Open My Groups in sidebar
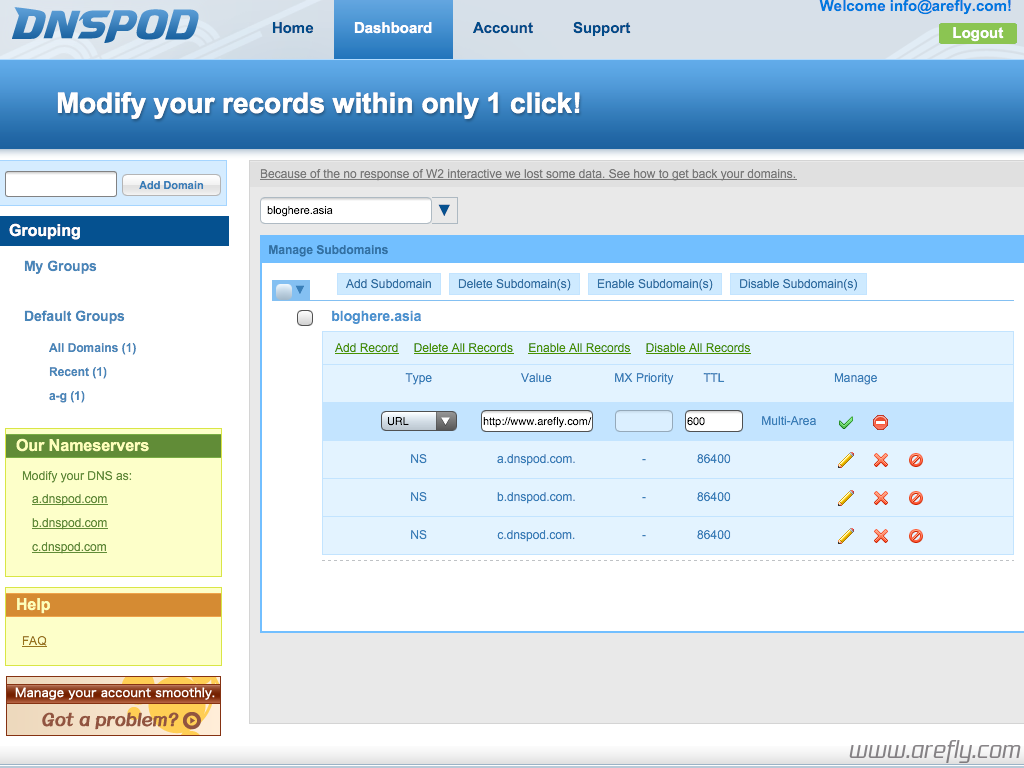1024x768 pixels. 60,266
